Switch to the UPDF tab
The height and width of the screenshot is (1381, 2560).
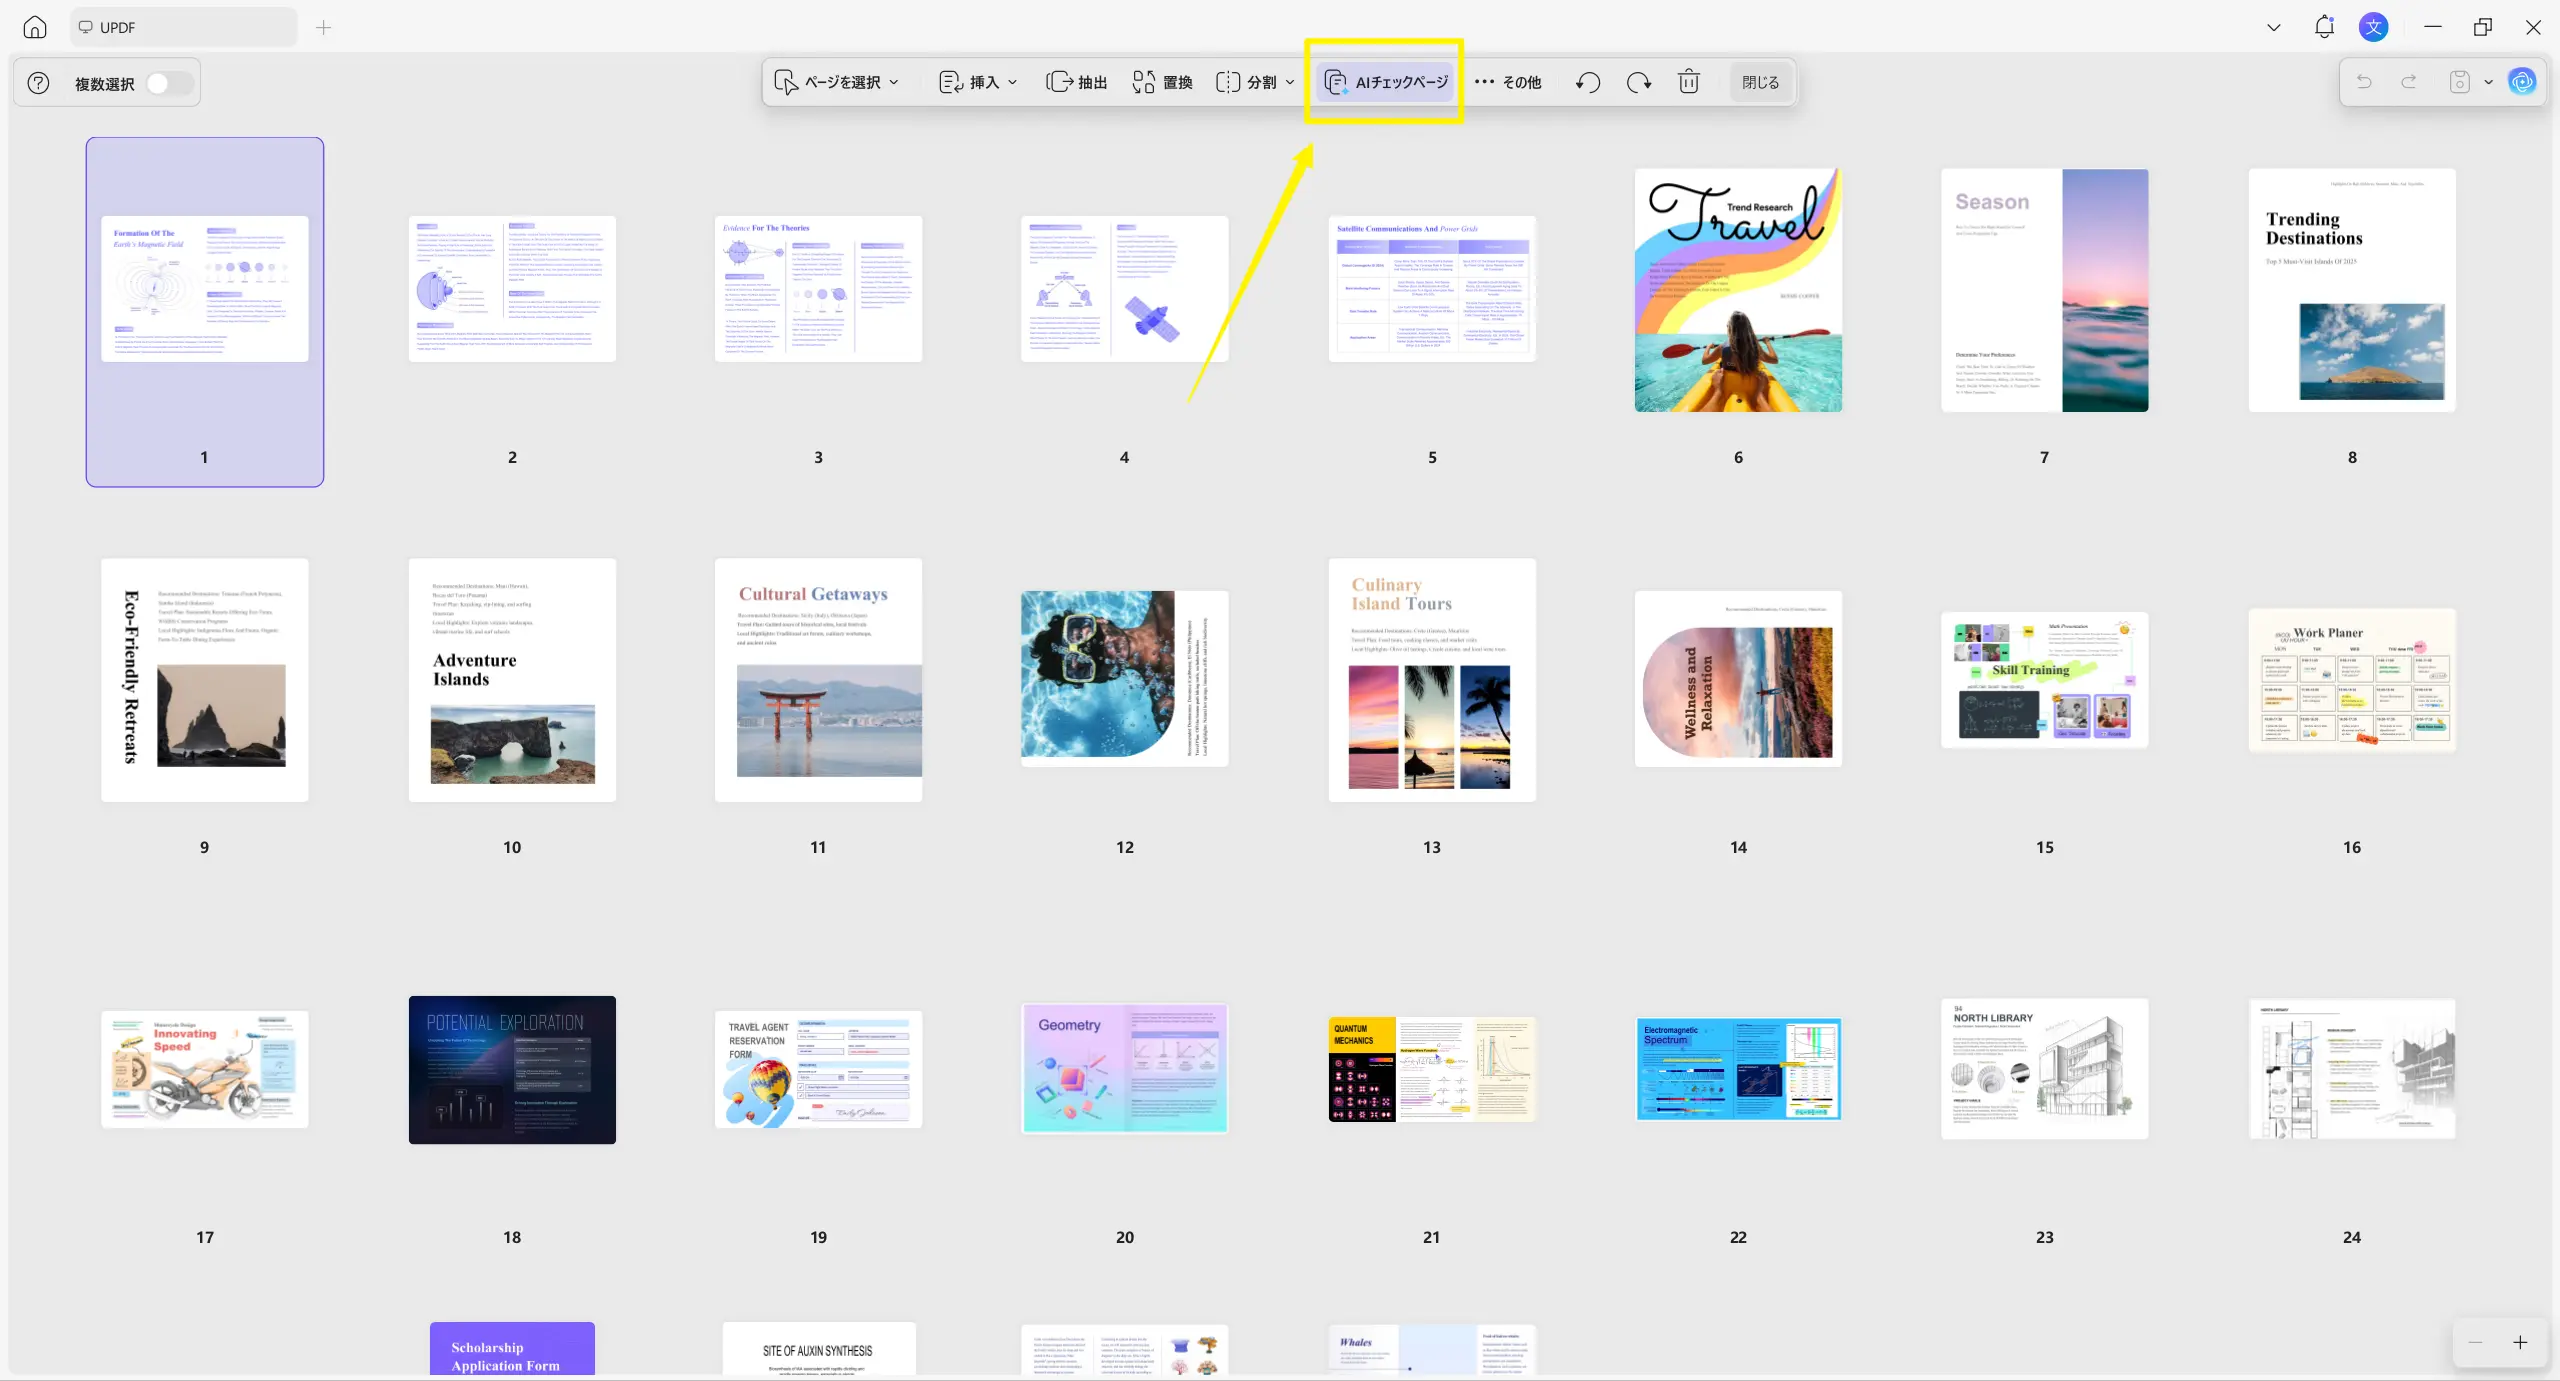pos(183,27)
